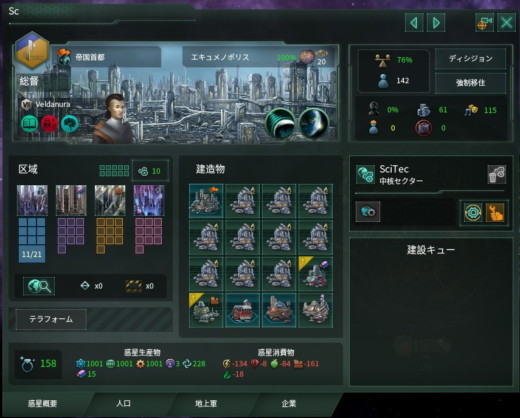Click the 強制移住 resettlement button

pyautogui.click(x=470, y=83)
